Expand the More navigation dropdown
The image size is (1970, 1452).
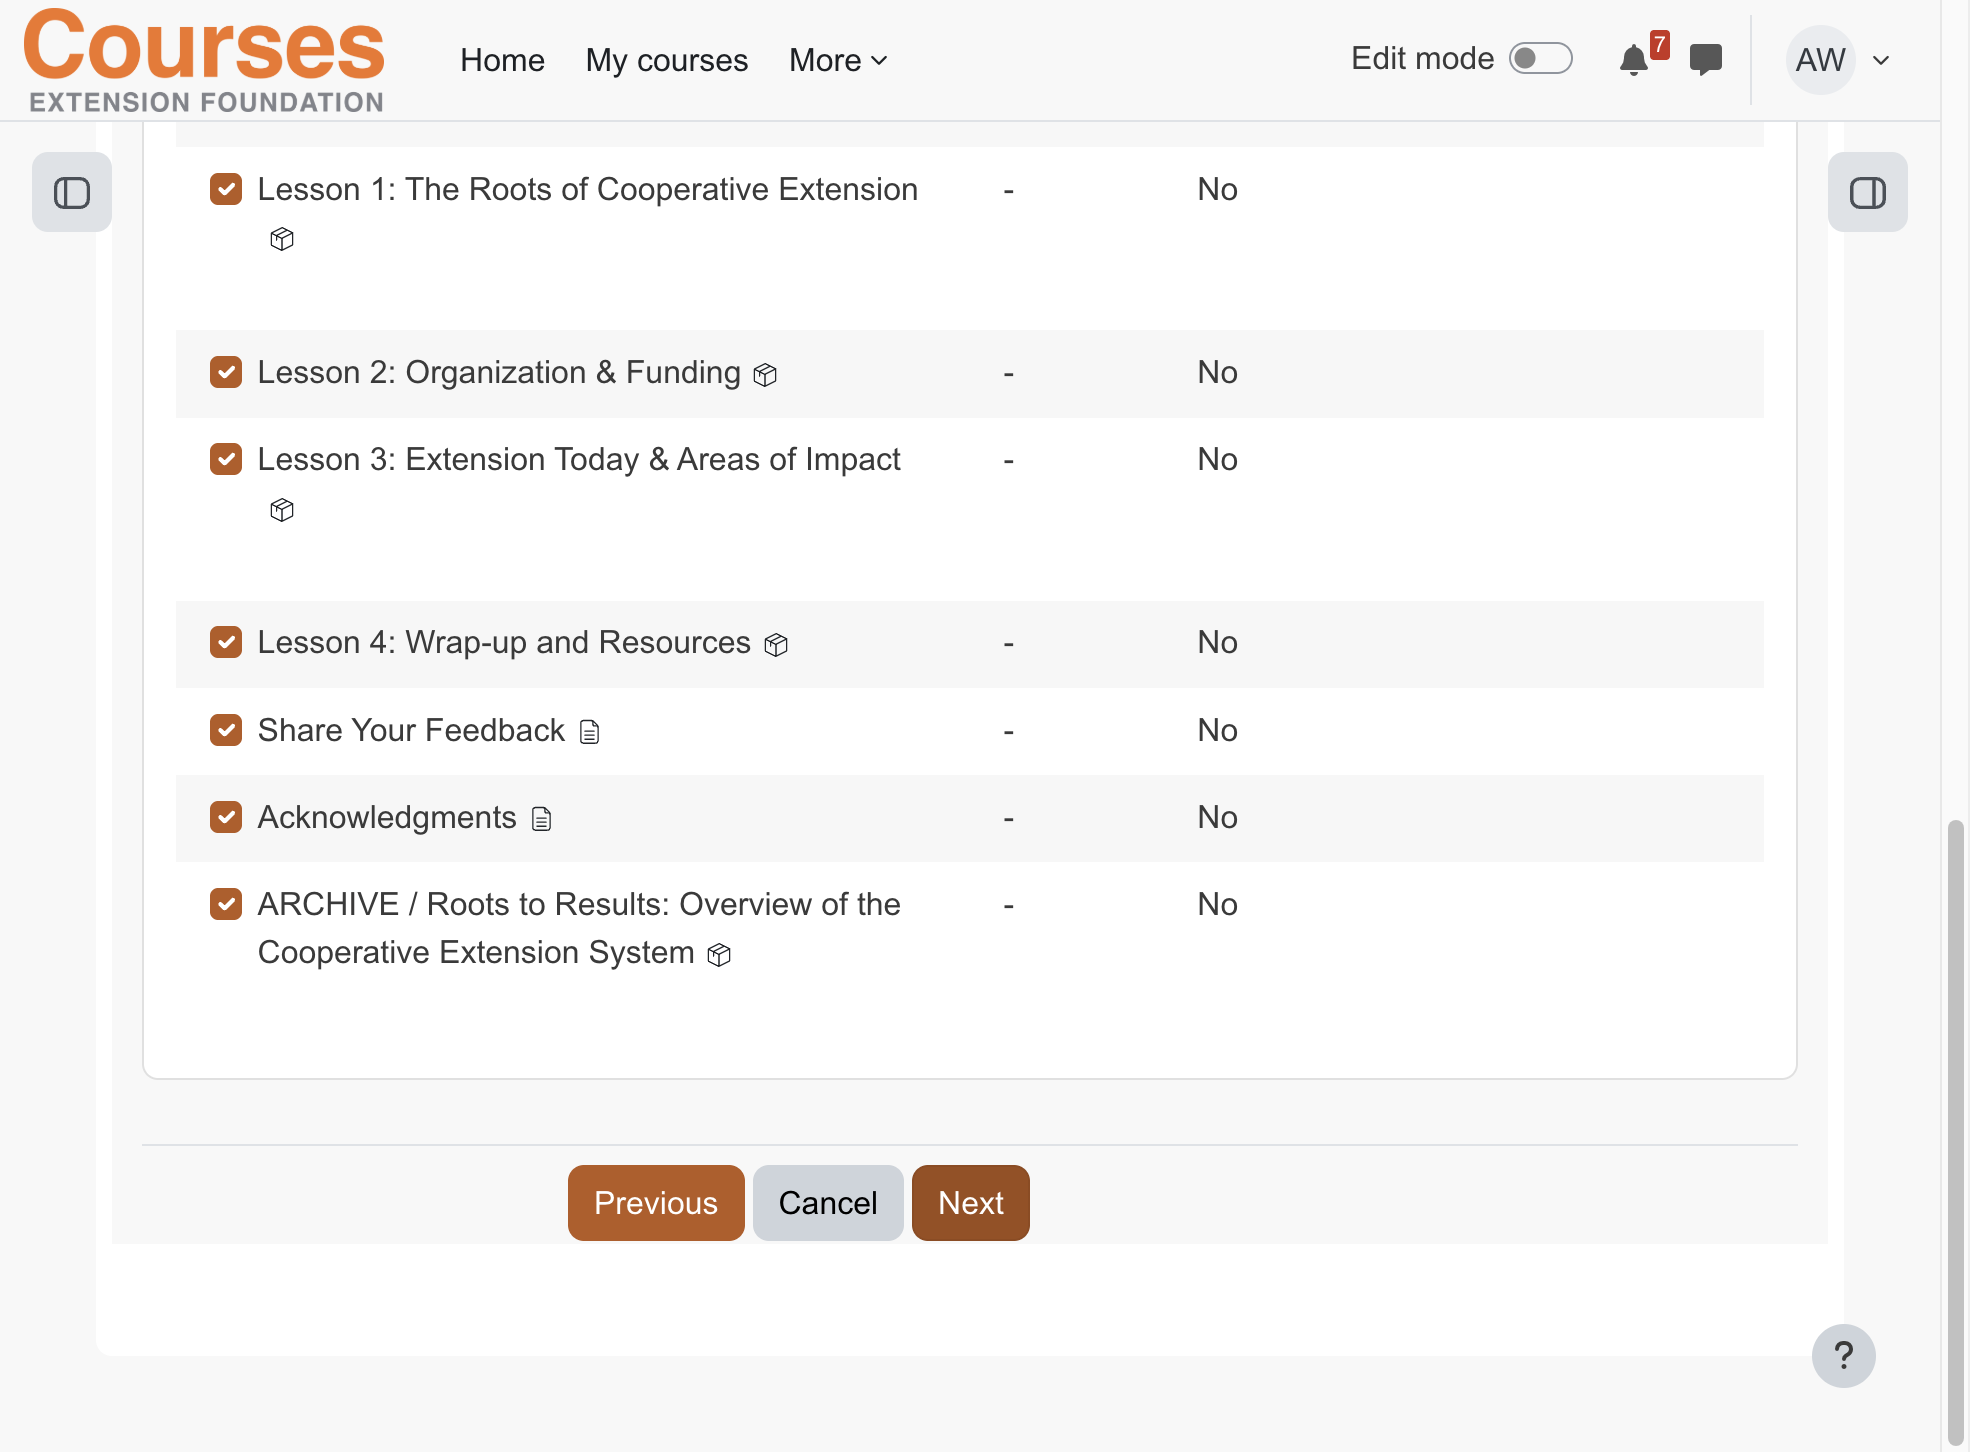838,60
